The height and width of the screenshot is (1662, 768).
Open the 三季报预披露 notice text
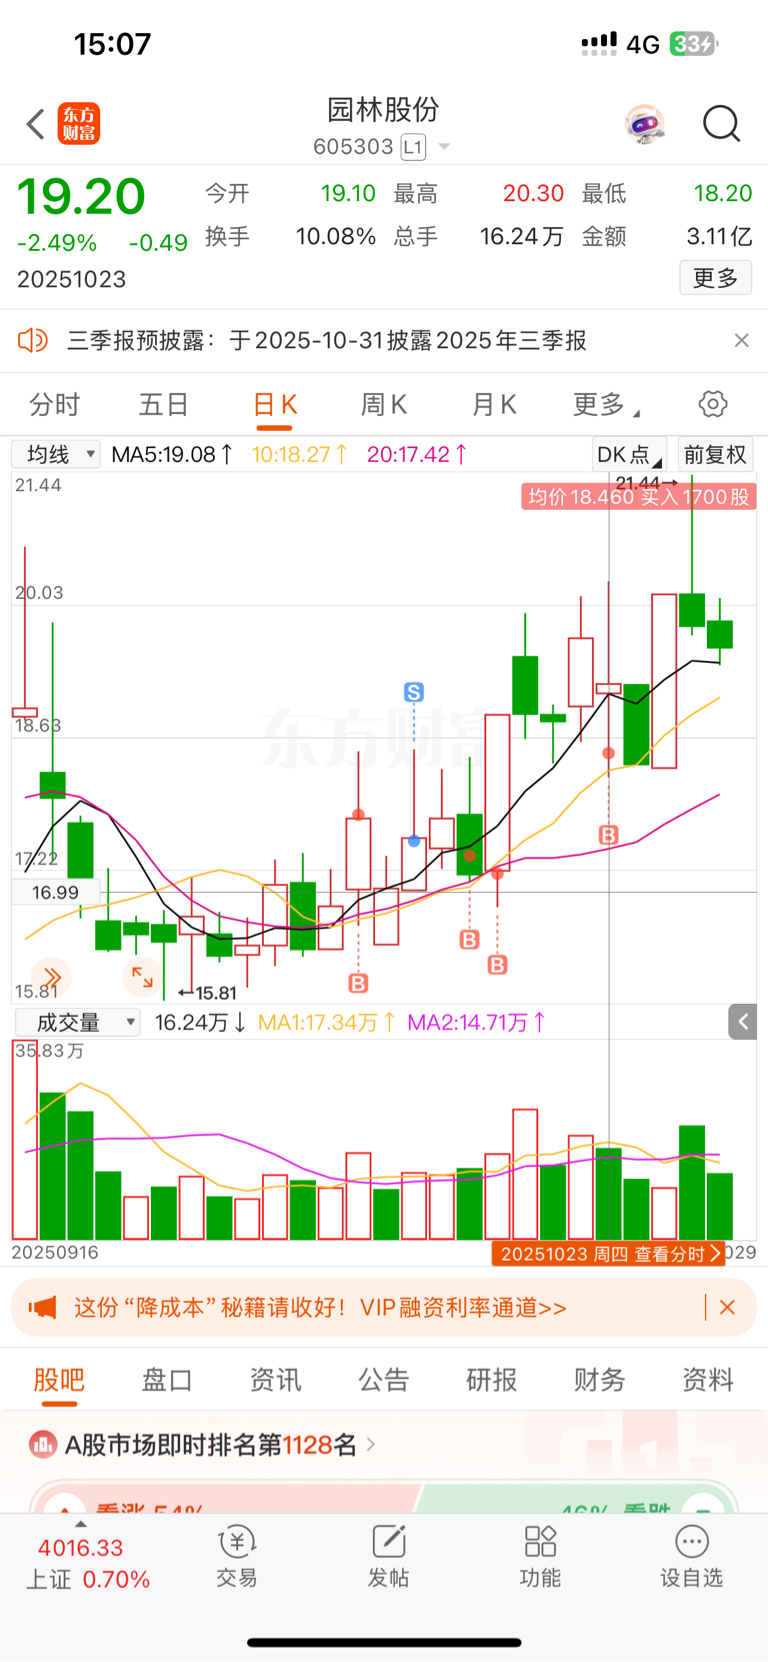pos(327,340)
